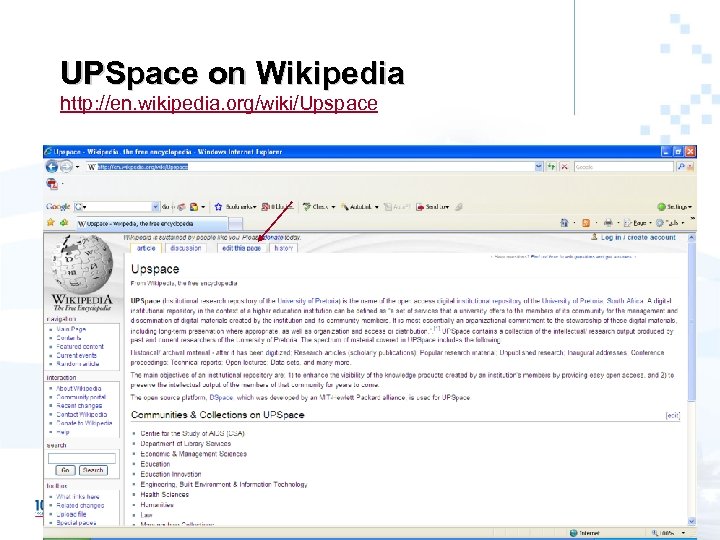Screen dimensions: 720x540
Task: Open the Page menu in command bar
Action: pyautogui.click(x=638, y=223)
